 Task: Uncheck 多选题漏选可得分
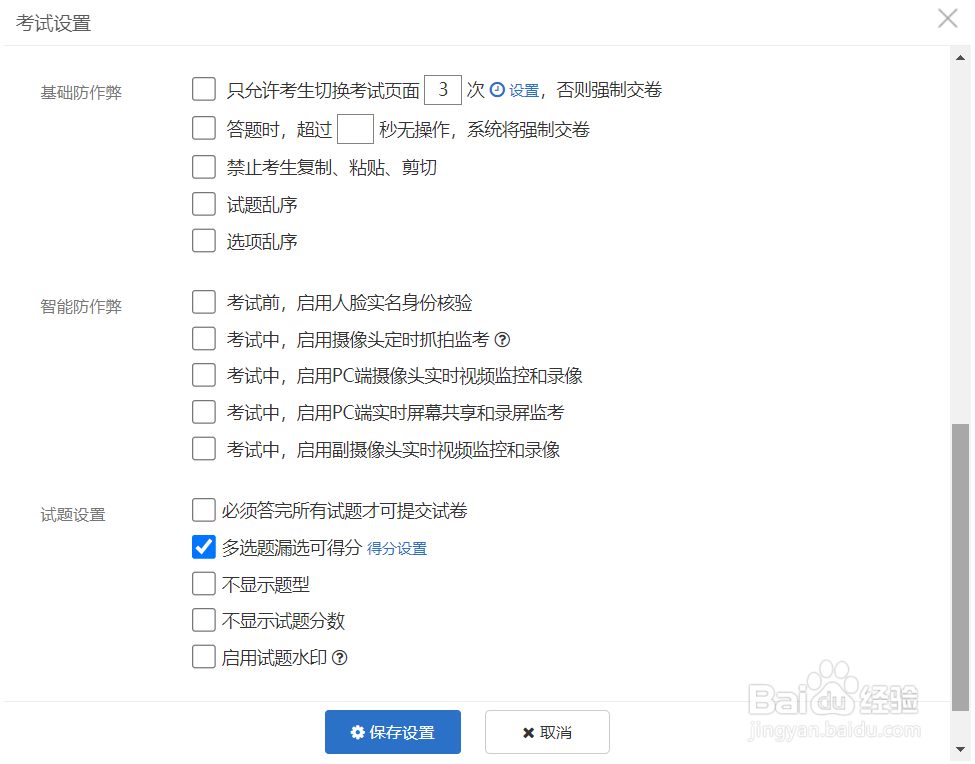204,547
